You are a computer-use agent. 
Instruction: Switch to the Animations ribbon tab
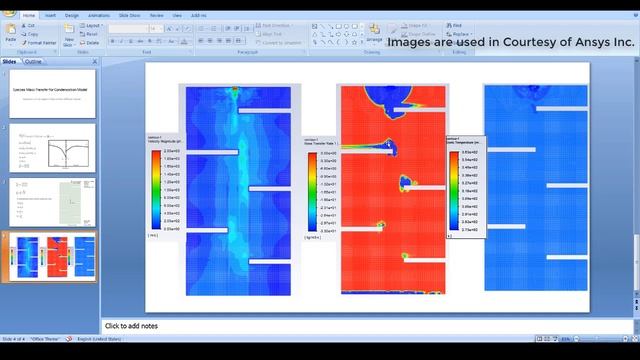pos(99,16)
